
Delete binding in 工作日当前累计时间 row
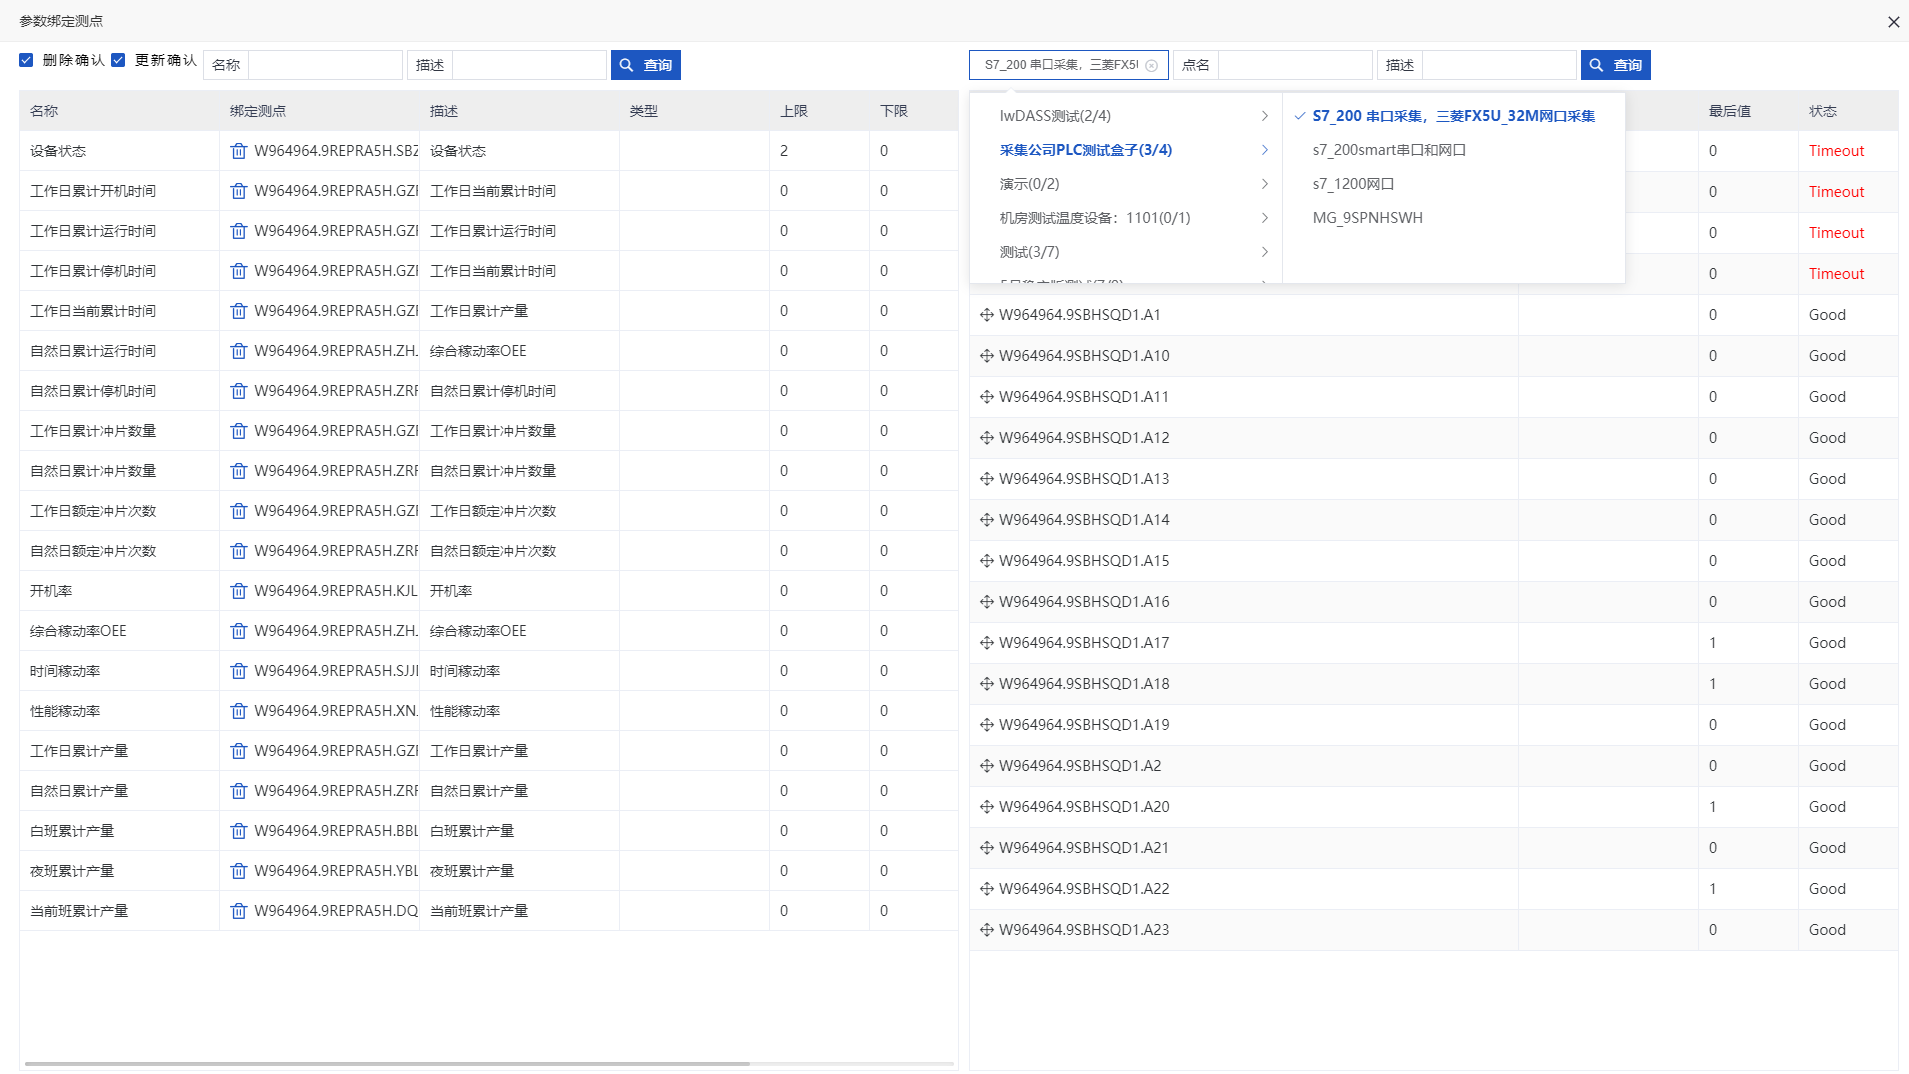click(x=238, y=311)
